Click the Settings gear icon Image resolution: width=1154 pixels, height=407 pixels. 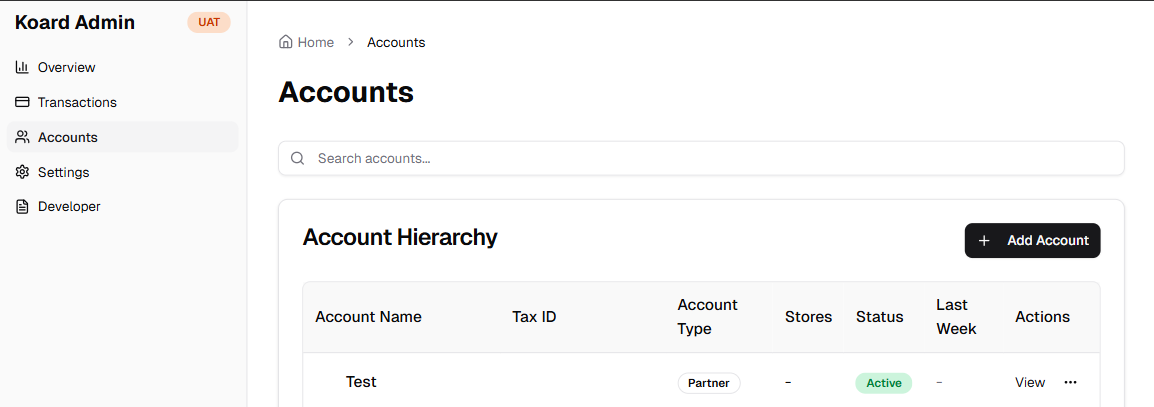point(22,172)
